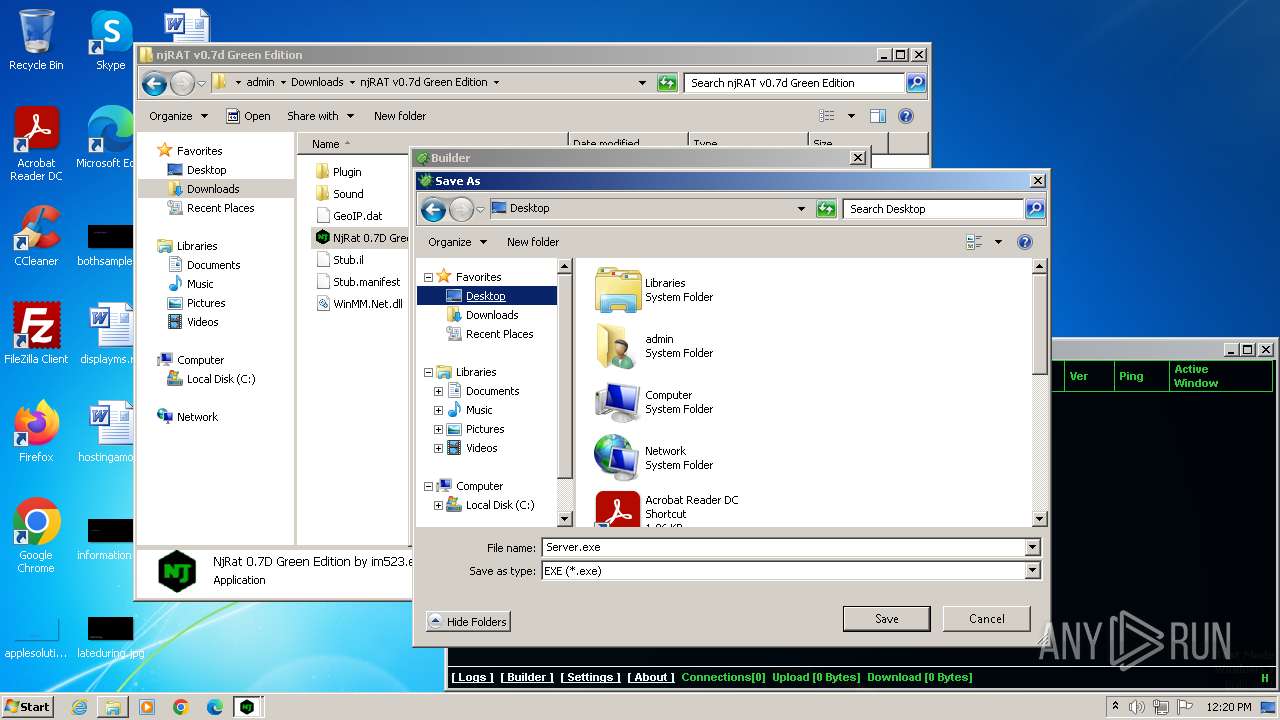1280x720 pixels.
Task: Open Firefox desktop shortcut
Action: (x=36, y=432)
